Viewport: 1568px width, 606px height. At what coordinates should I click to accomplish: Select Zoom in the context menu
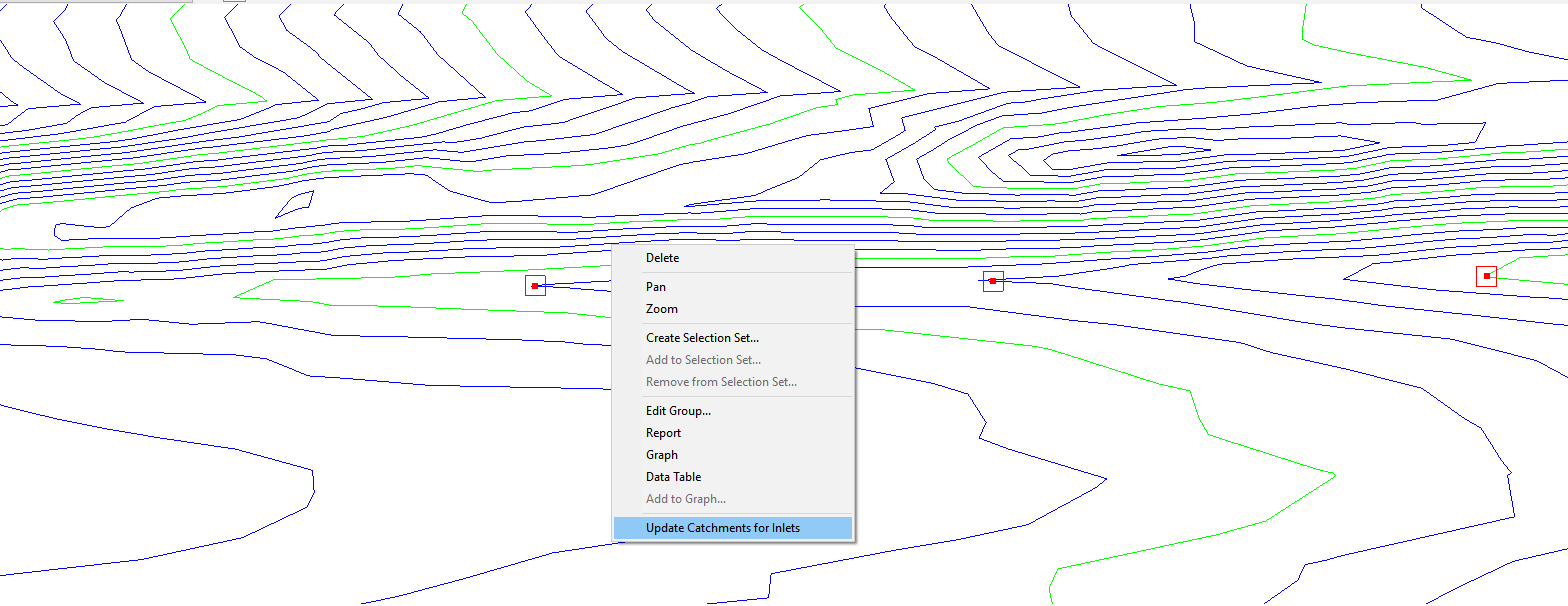click(x=733, y=309)
